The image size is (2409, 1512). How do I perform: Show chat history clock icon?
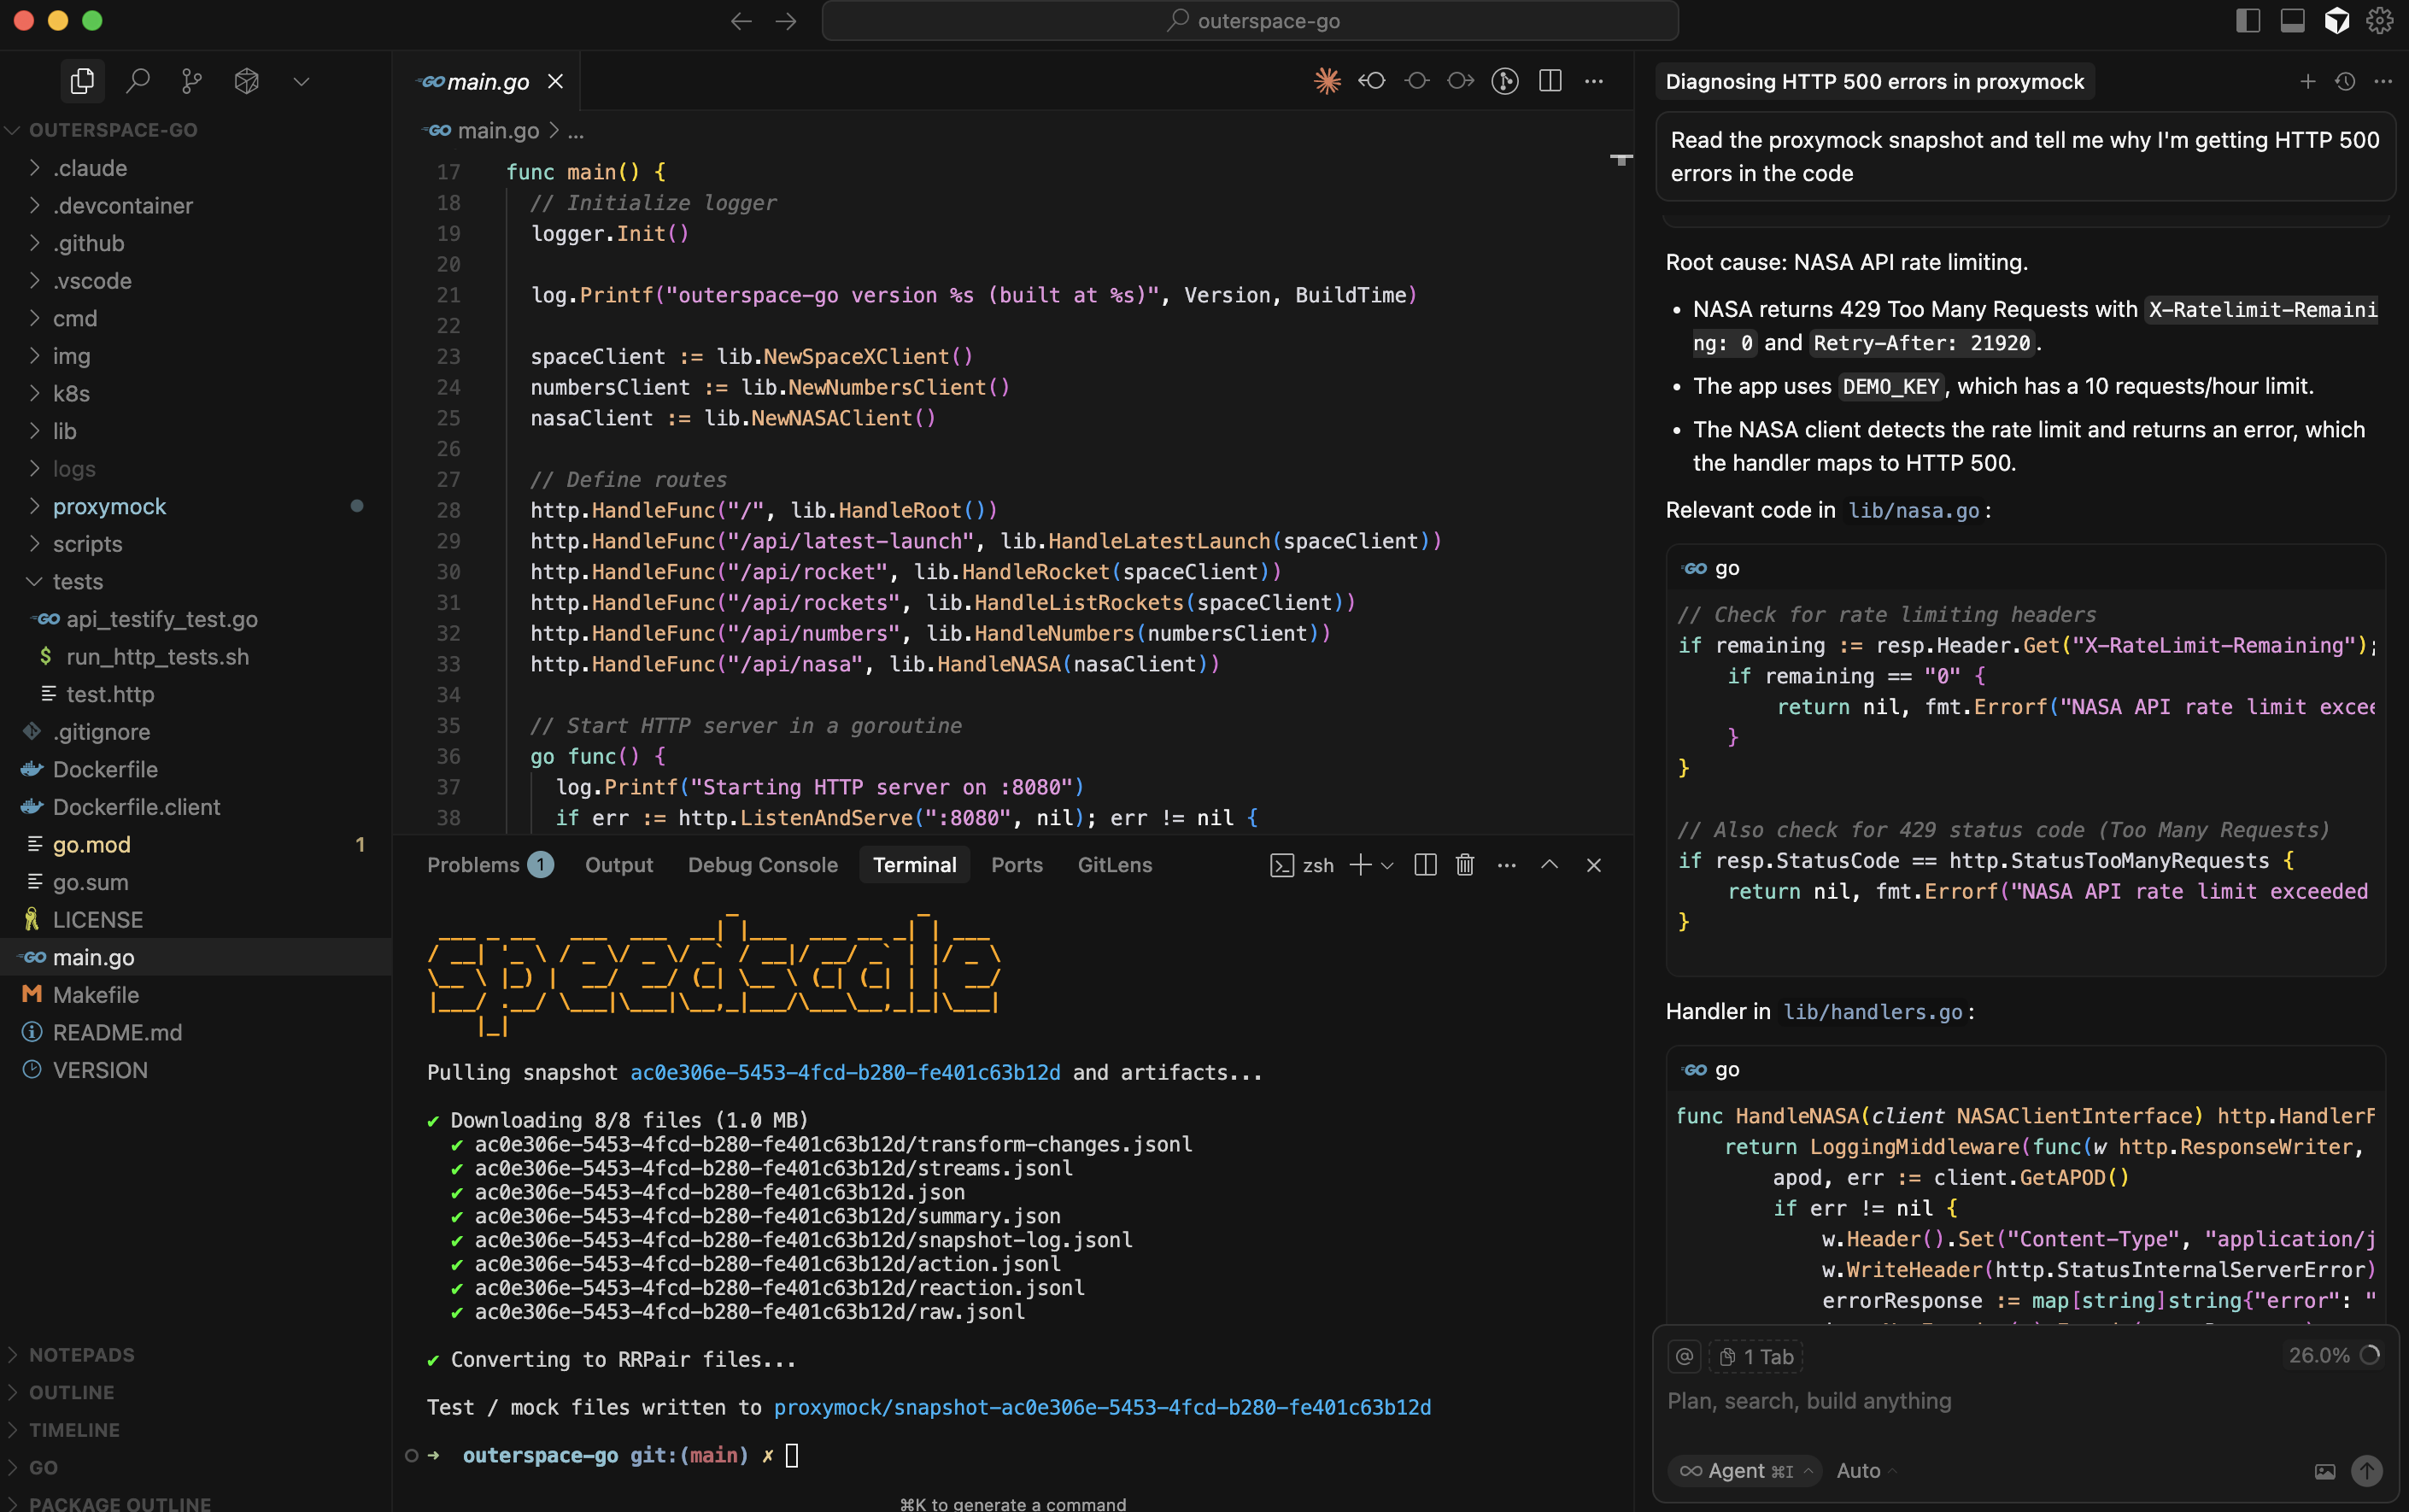[2345, 82]
